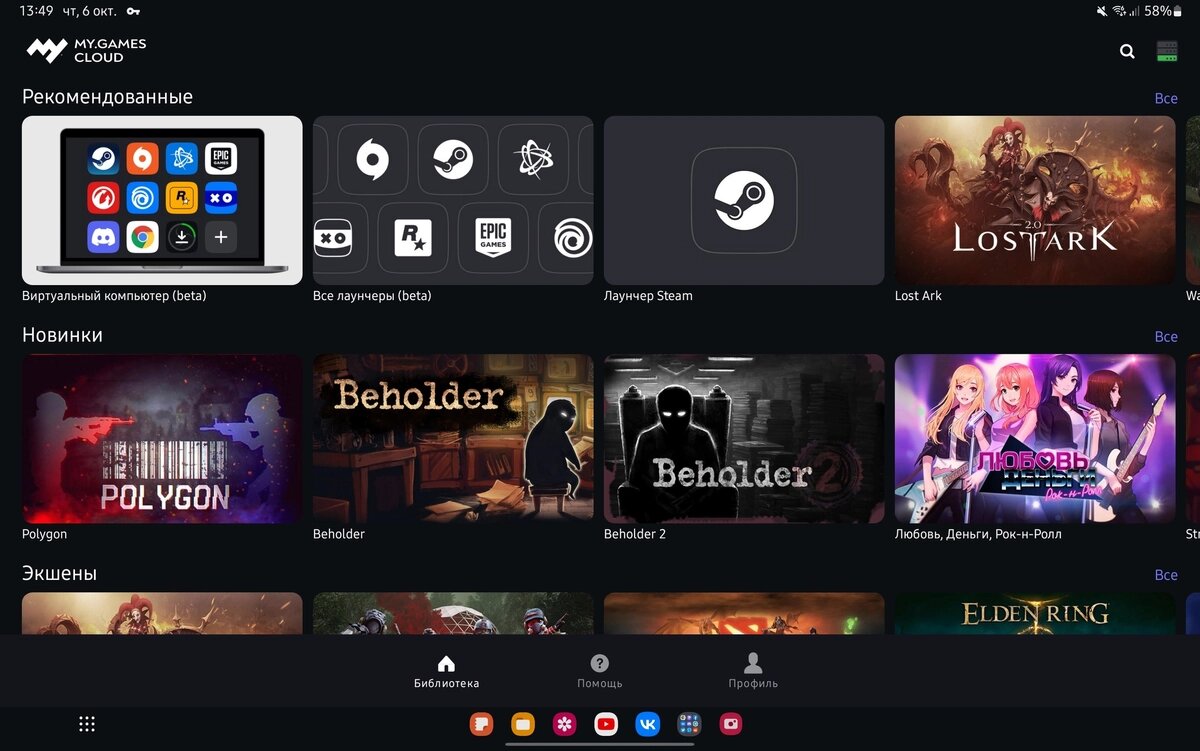Show all Новинки via Все link
The image size is (1200, 751).
[1166, 336]
